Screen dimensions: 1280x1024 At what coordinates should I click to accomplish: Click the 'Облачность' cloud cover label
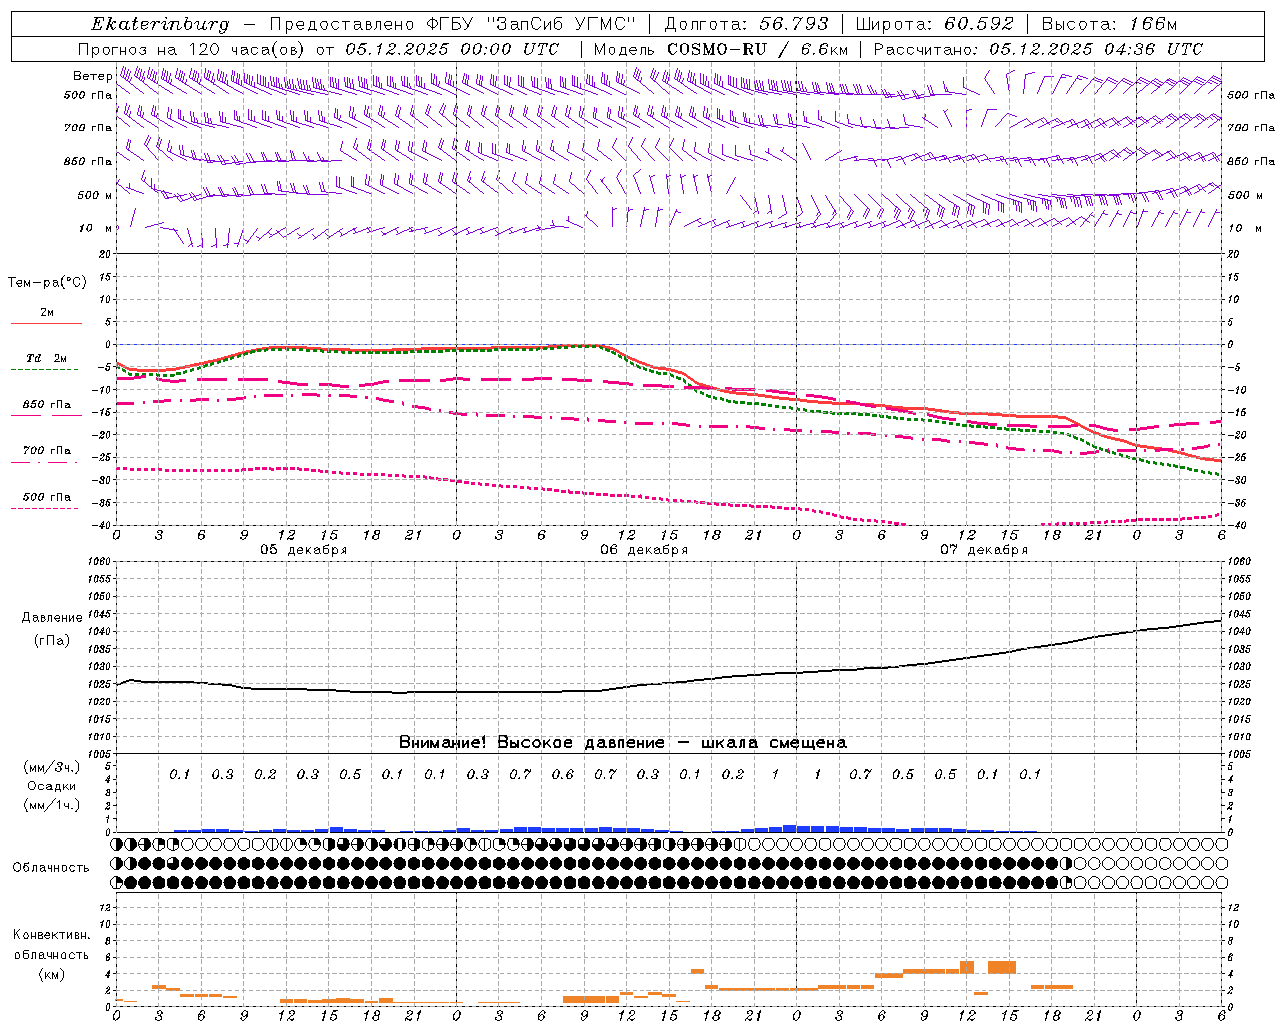click(51, 867)
